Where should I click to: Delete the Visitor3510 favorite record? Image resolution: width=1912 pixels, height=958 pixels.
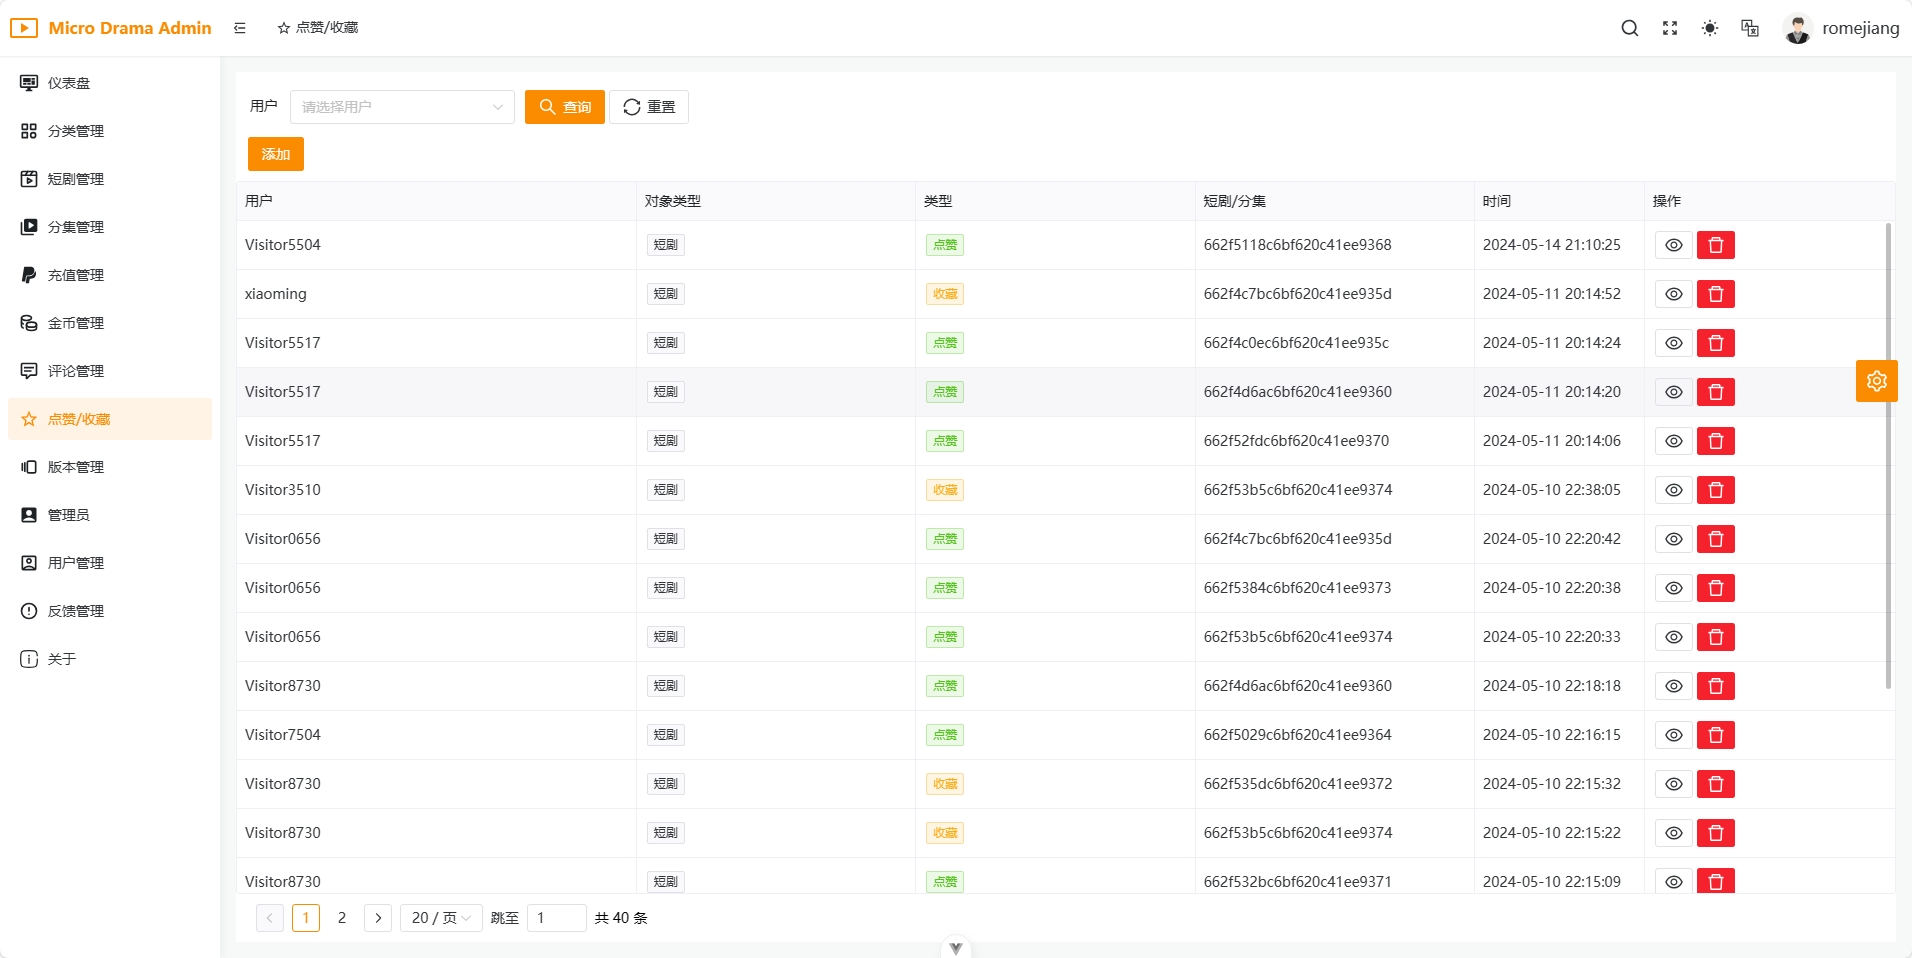(x=1716, y=490)
